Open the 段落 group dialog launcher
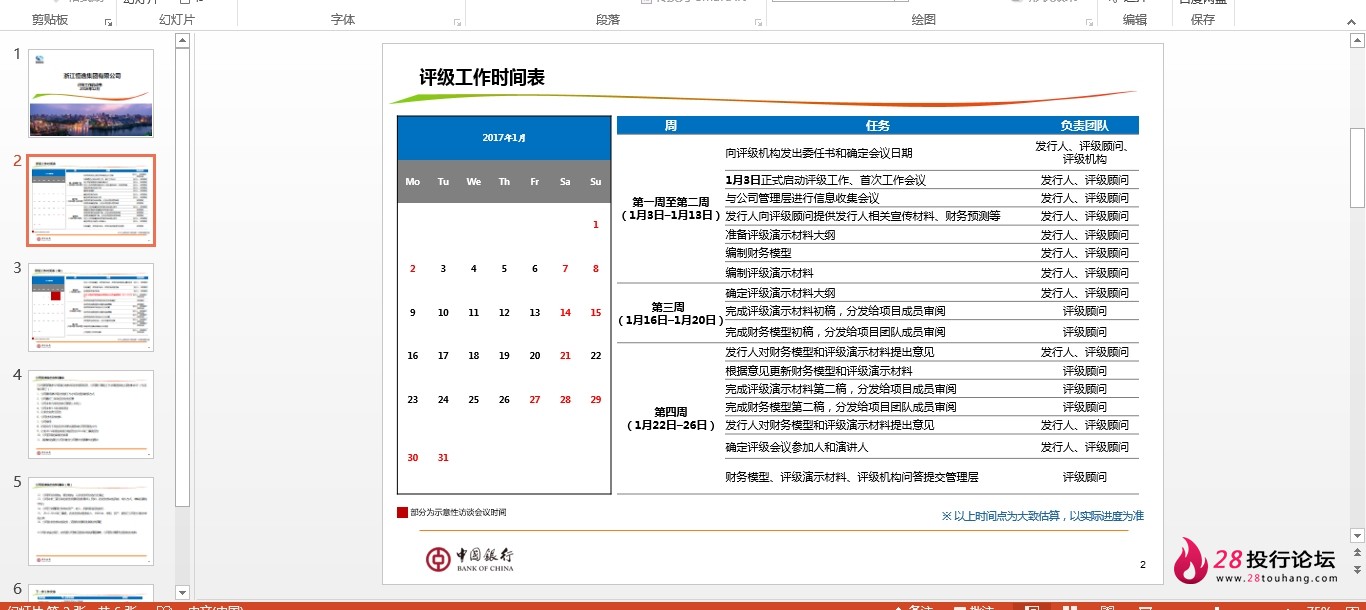 [x=759, y=21]
